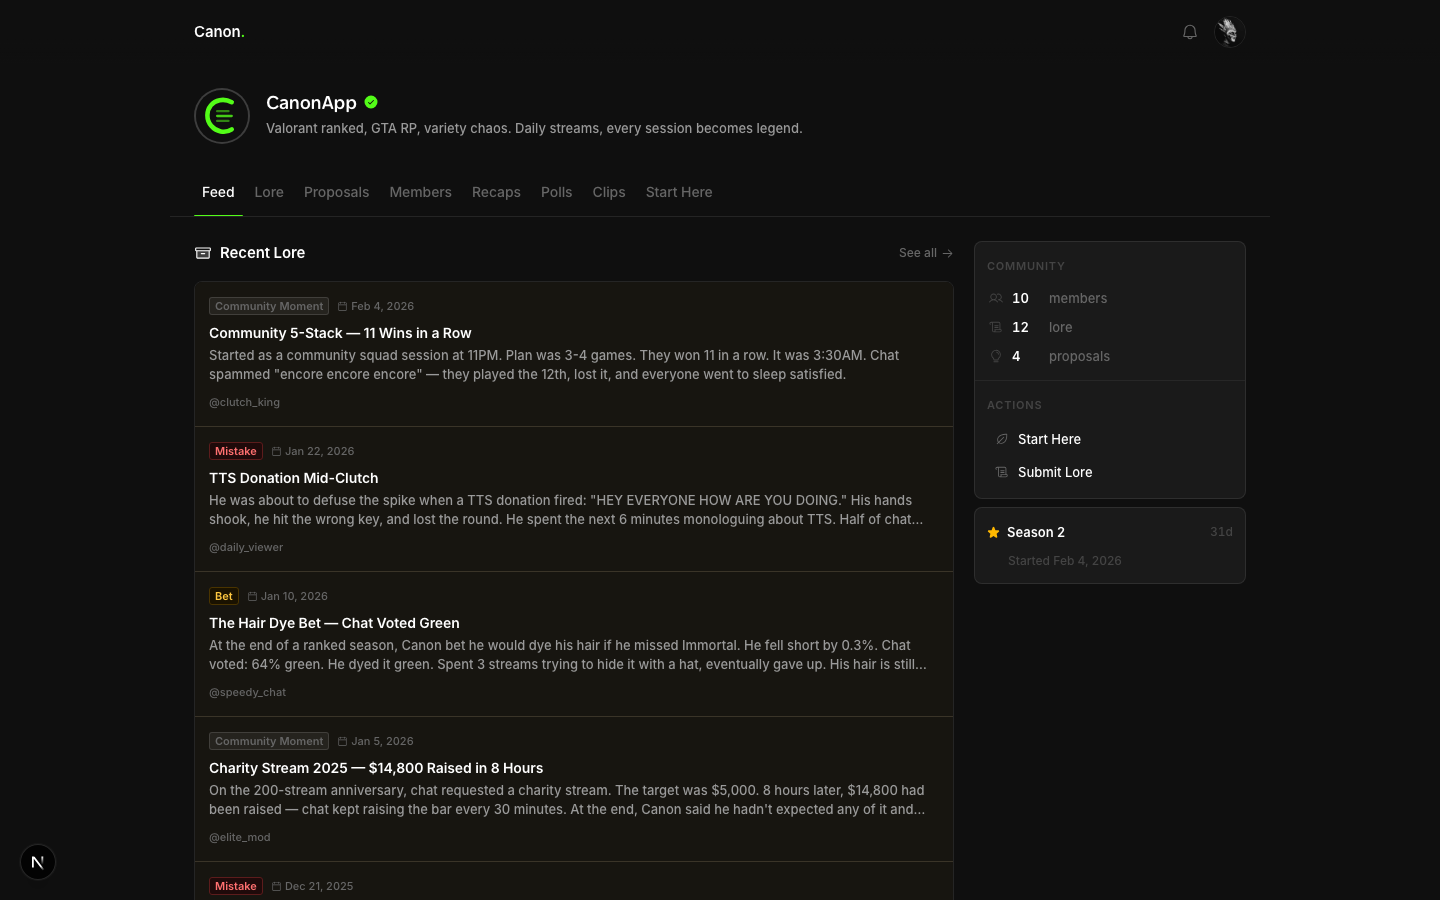Open Community 5-Stack 11 Wins post

point(340,333)
